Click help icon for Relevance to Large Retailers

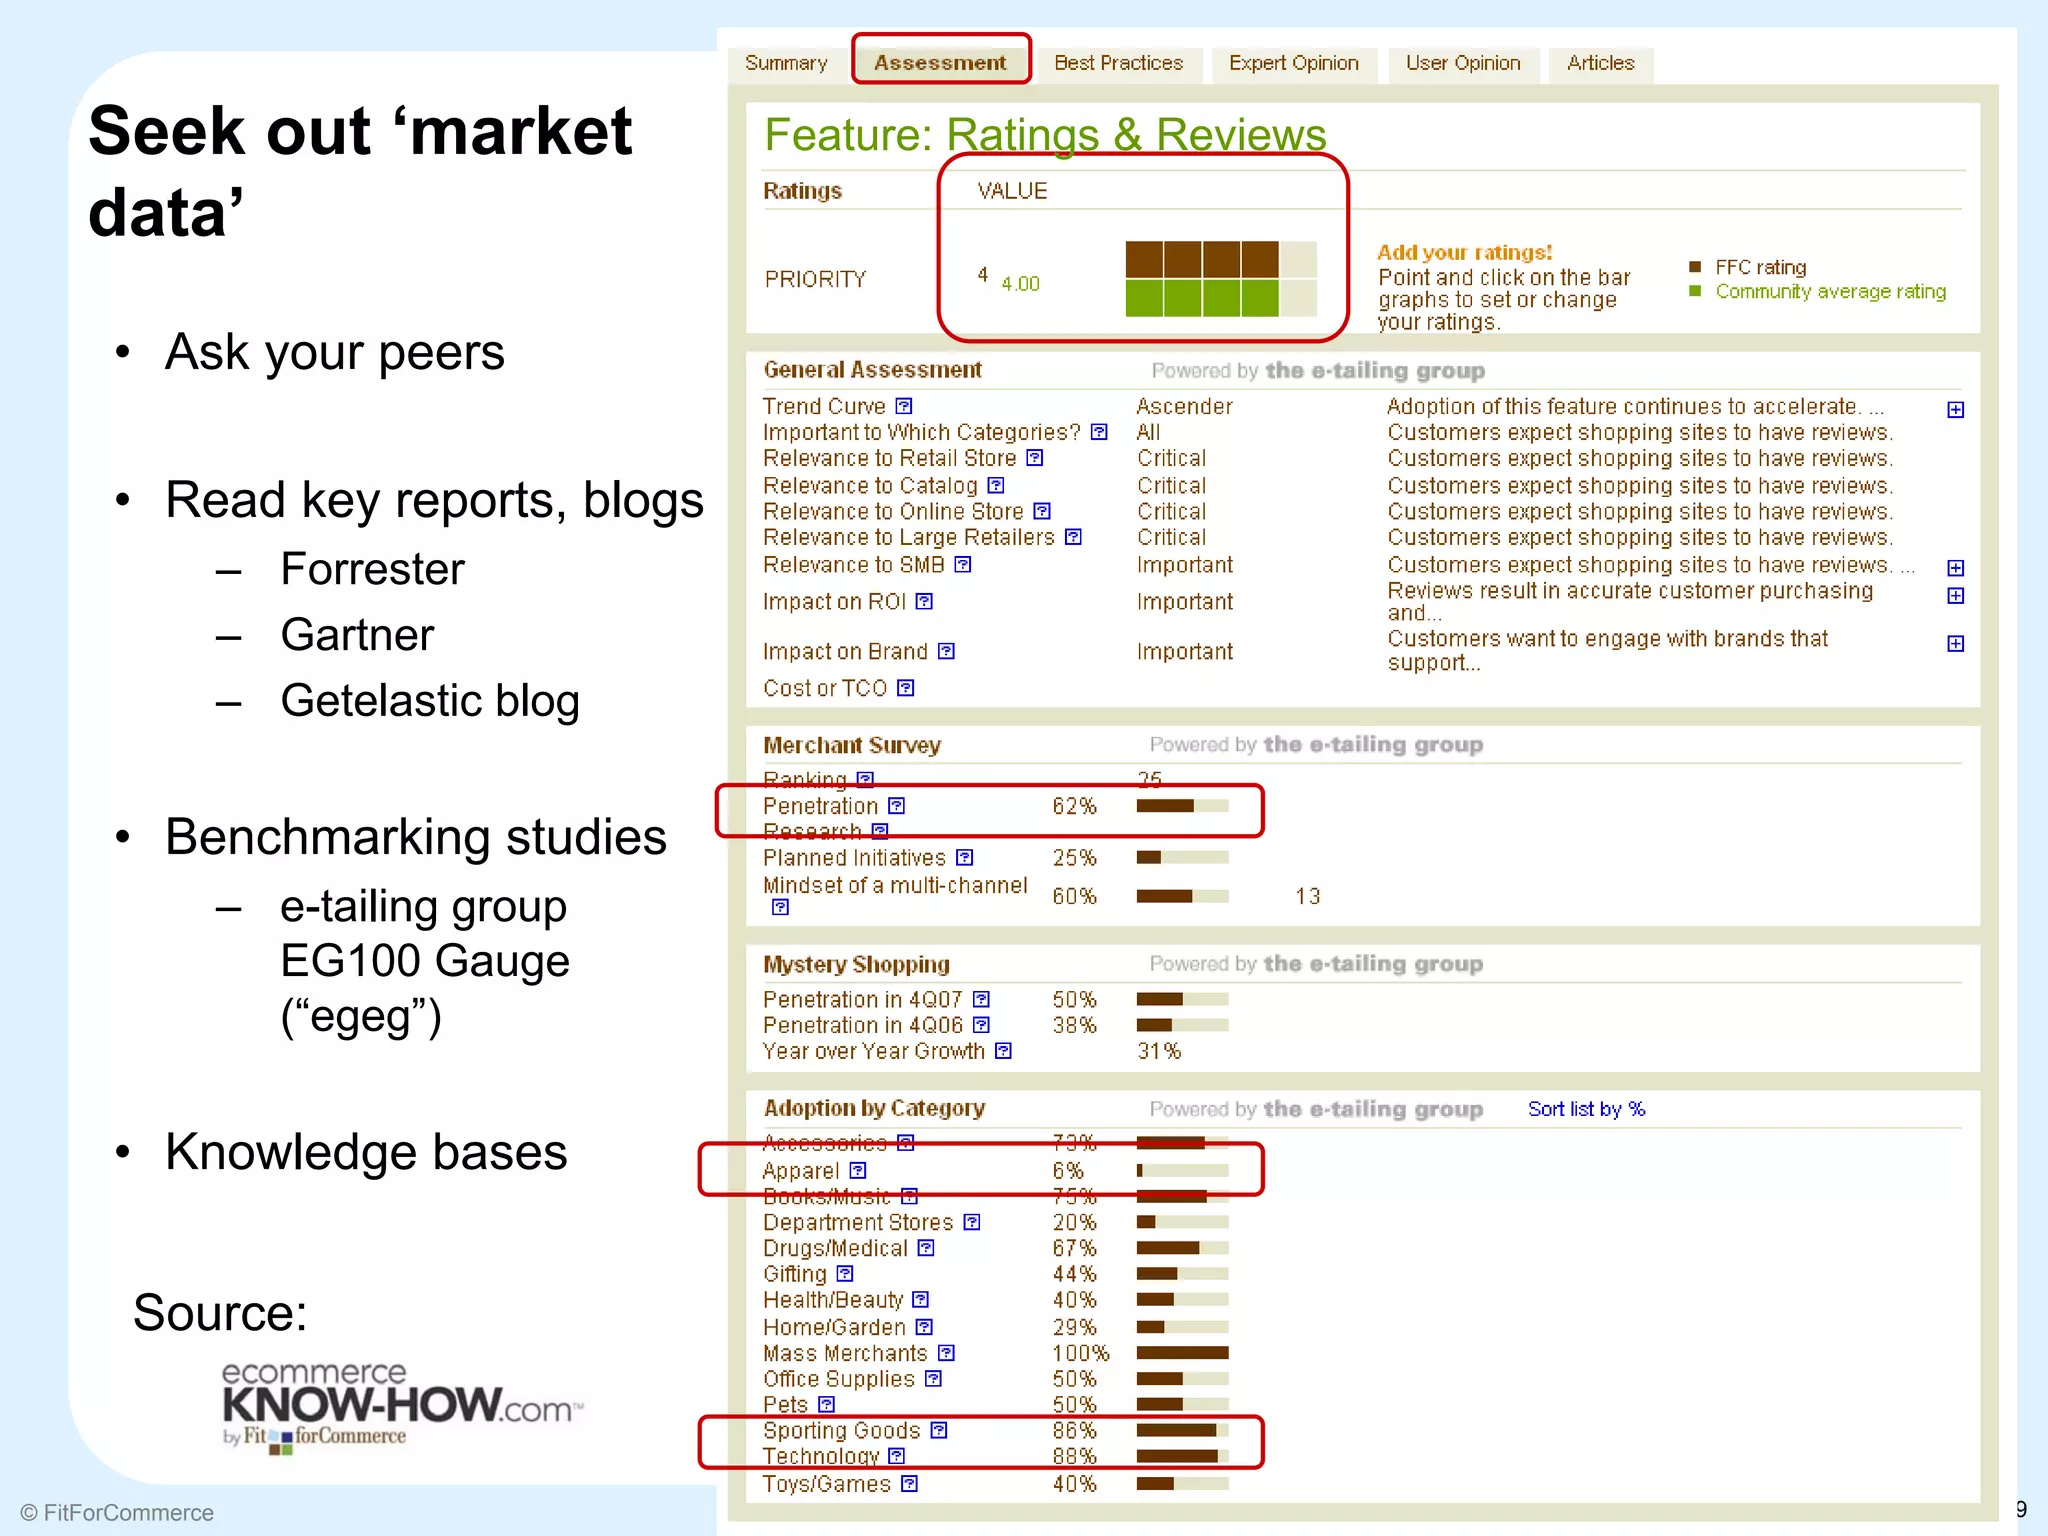click(1073, 537)
